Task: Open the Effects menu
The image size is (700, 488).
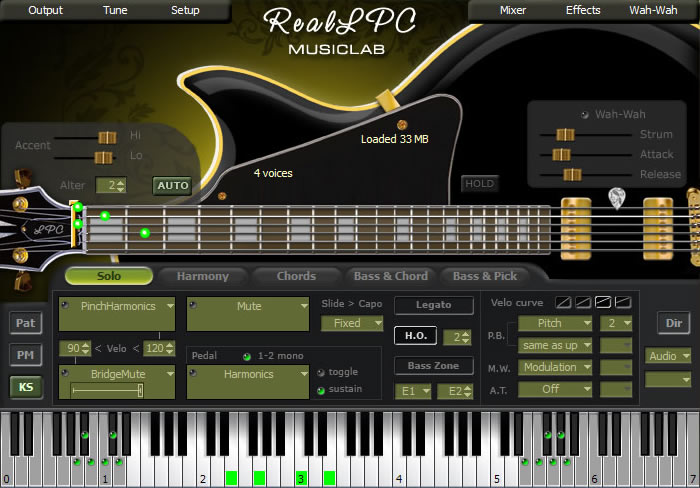Action: click(x=583, y=10)
